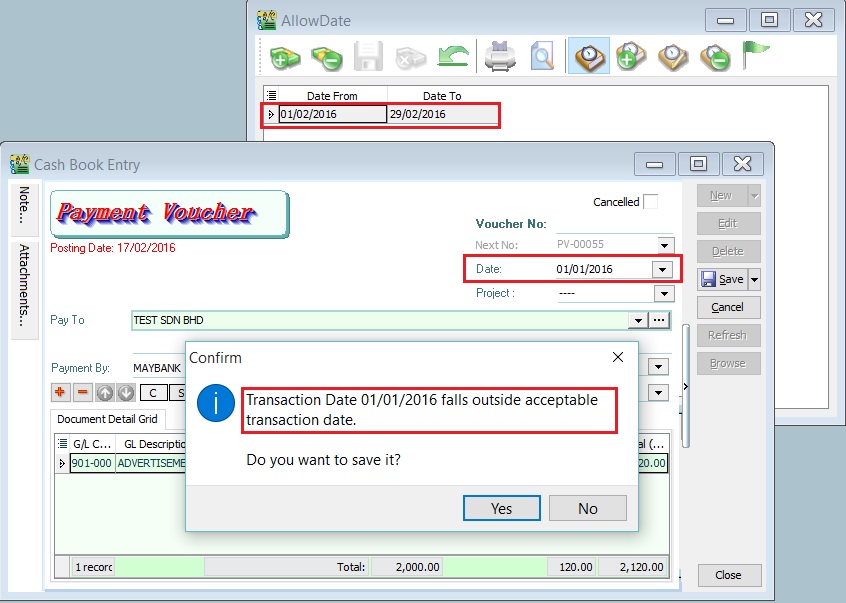Screen dimensions: 846x603
Task: Open the Date dropdown calendar
Action: (661, 269)
